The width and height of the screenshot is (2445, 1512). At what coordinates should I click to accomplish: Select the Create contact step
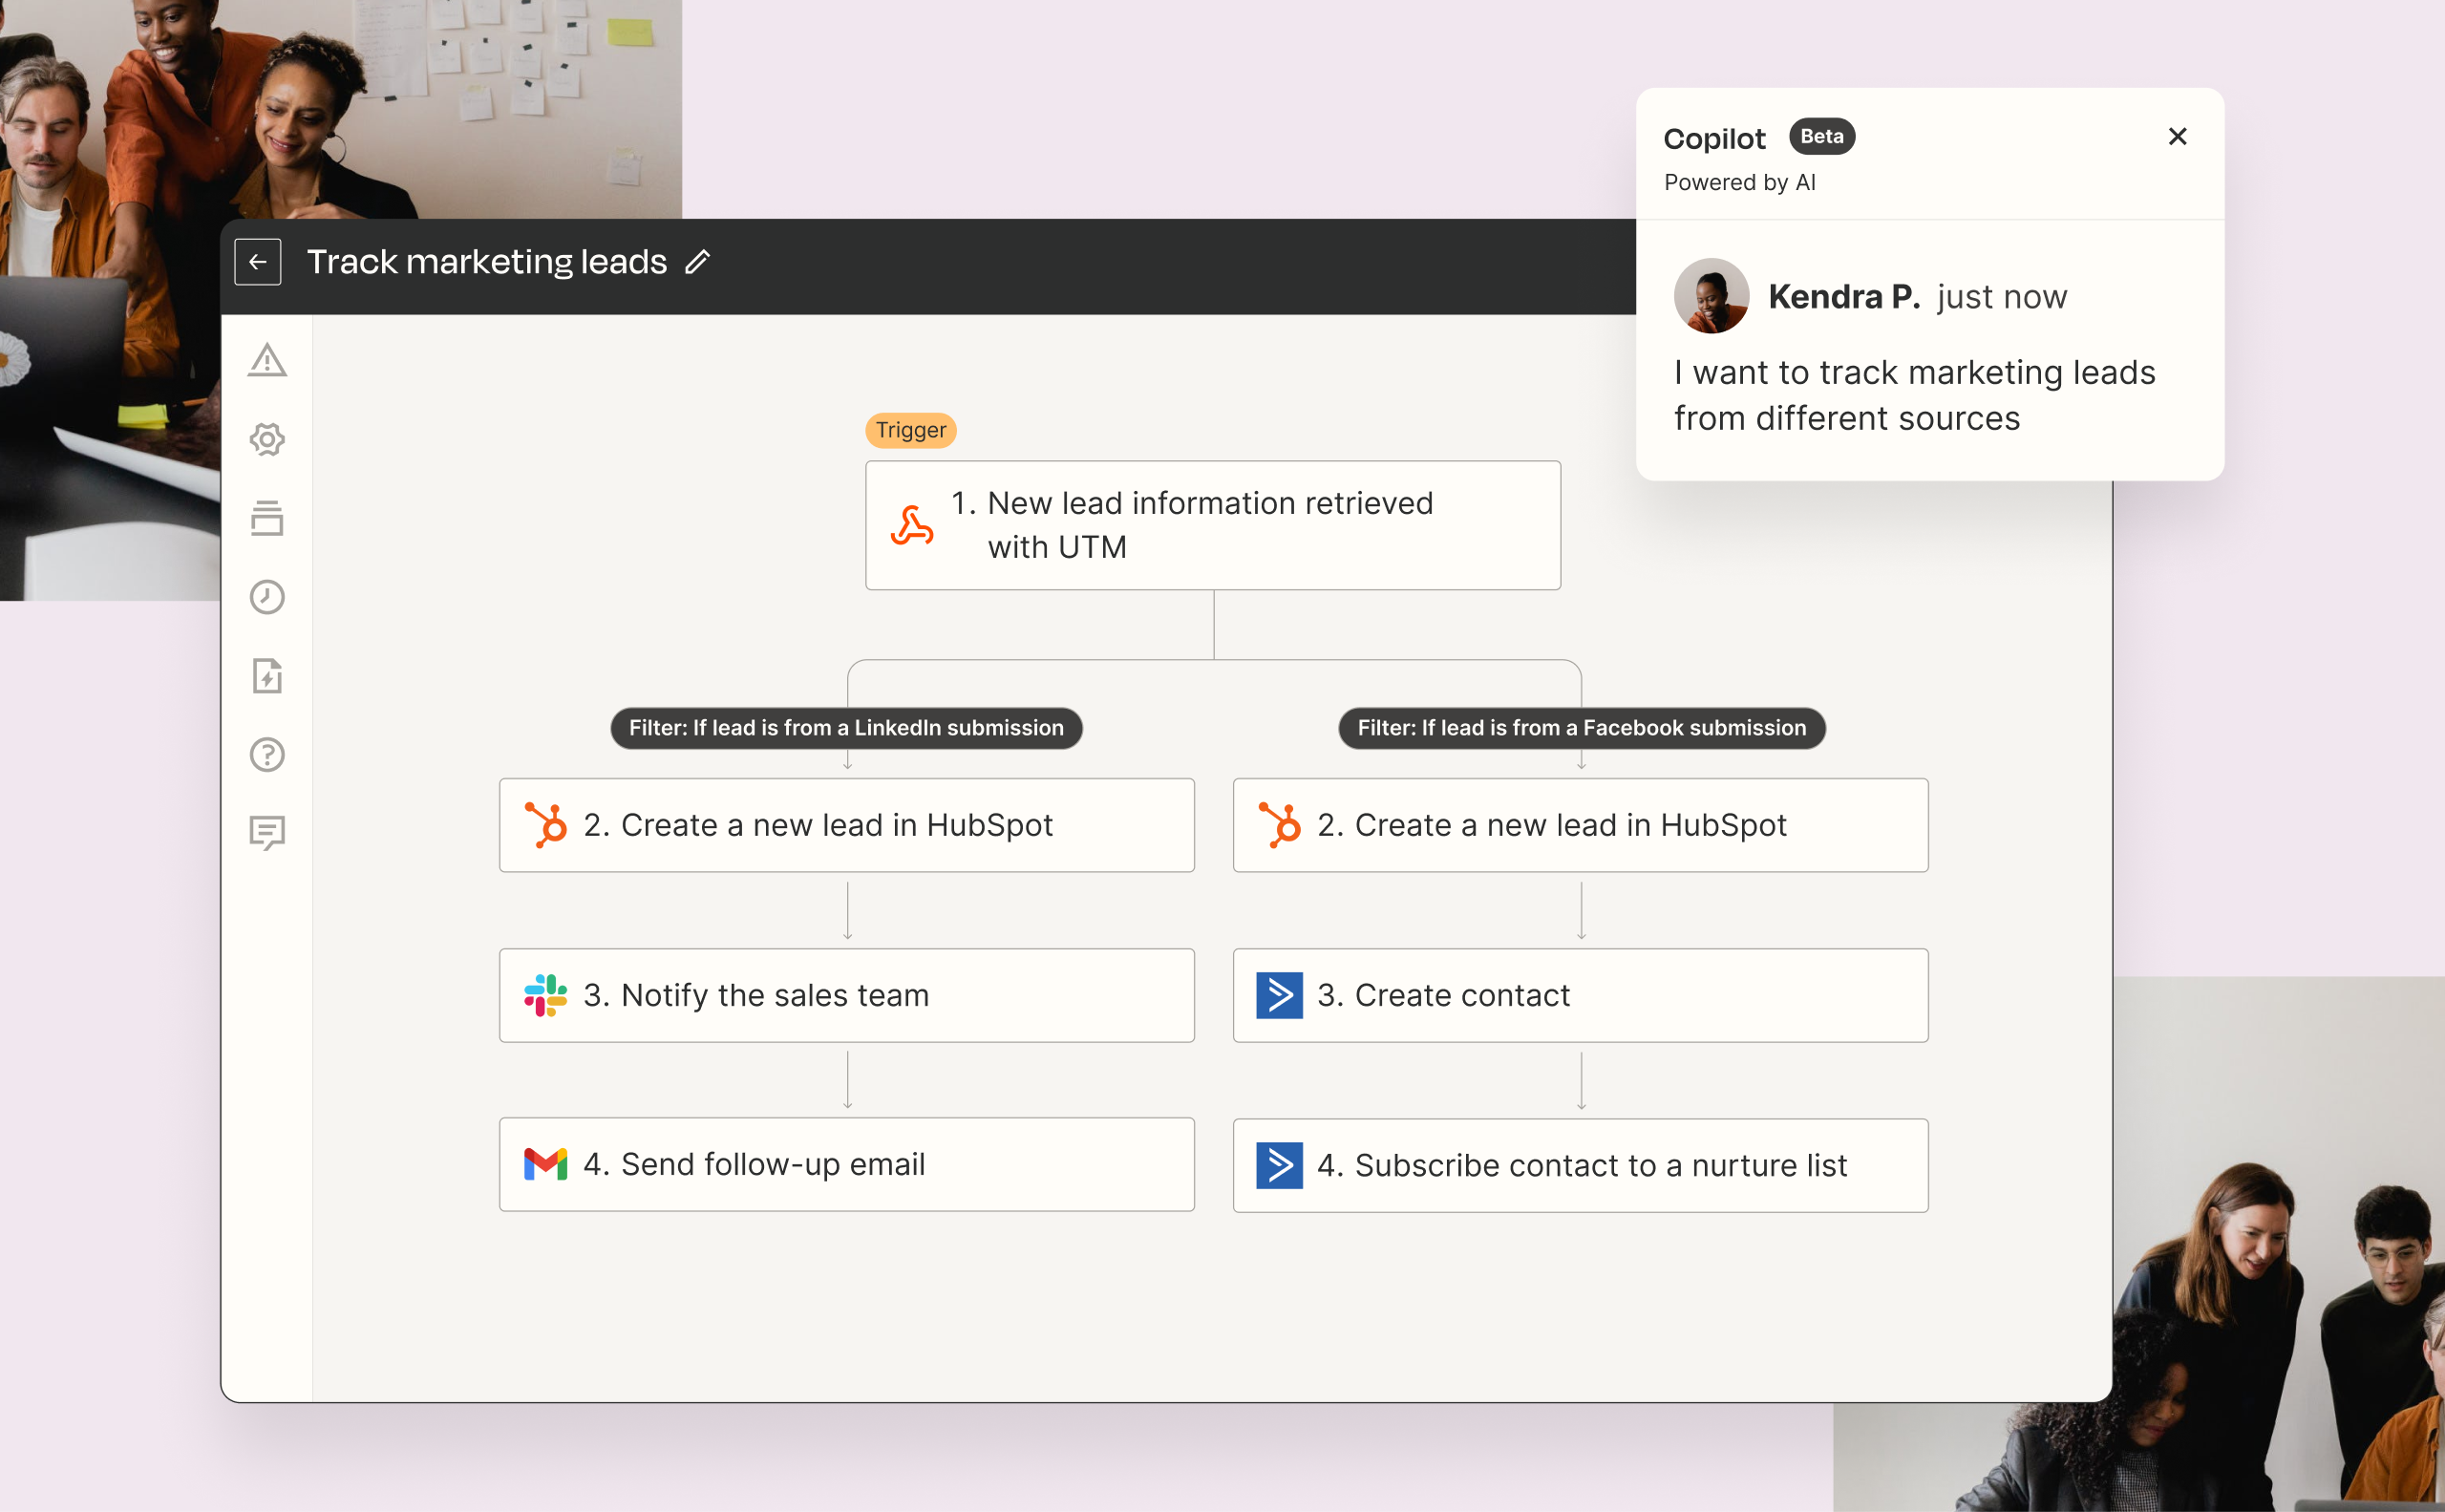tap(1580, 995)
